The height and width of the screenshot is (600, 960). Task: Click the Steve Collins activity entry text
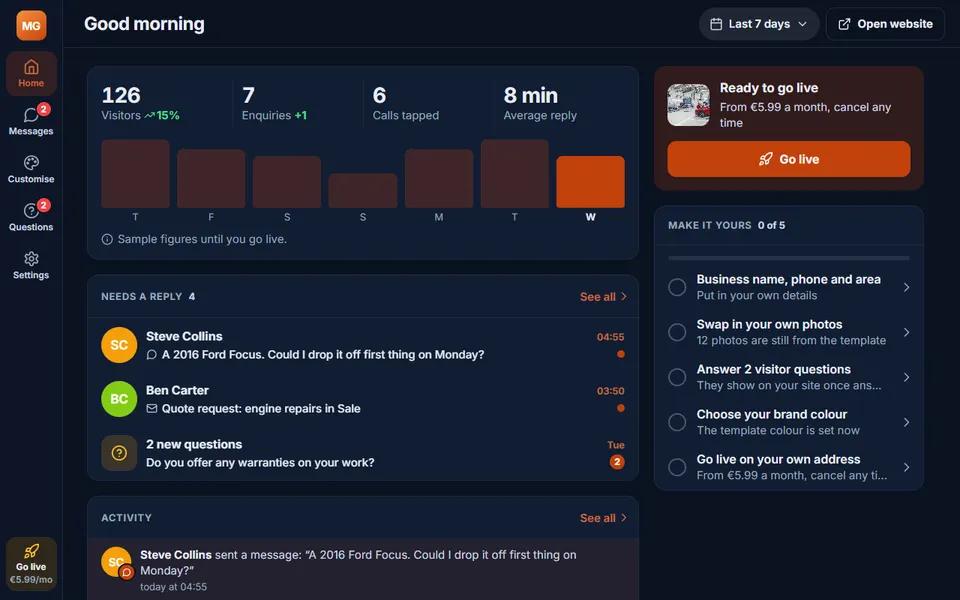(358, 563)
